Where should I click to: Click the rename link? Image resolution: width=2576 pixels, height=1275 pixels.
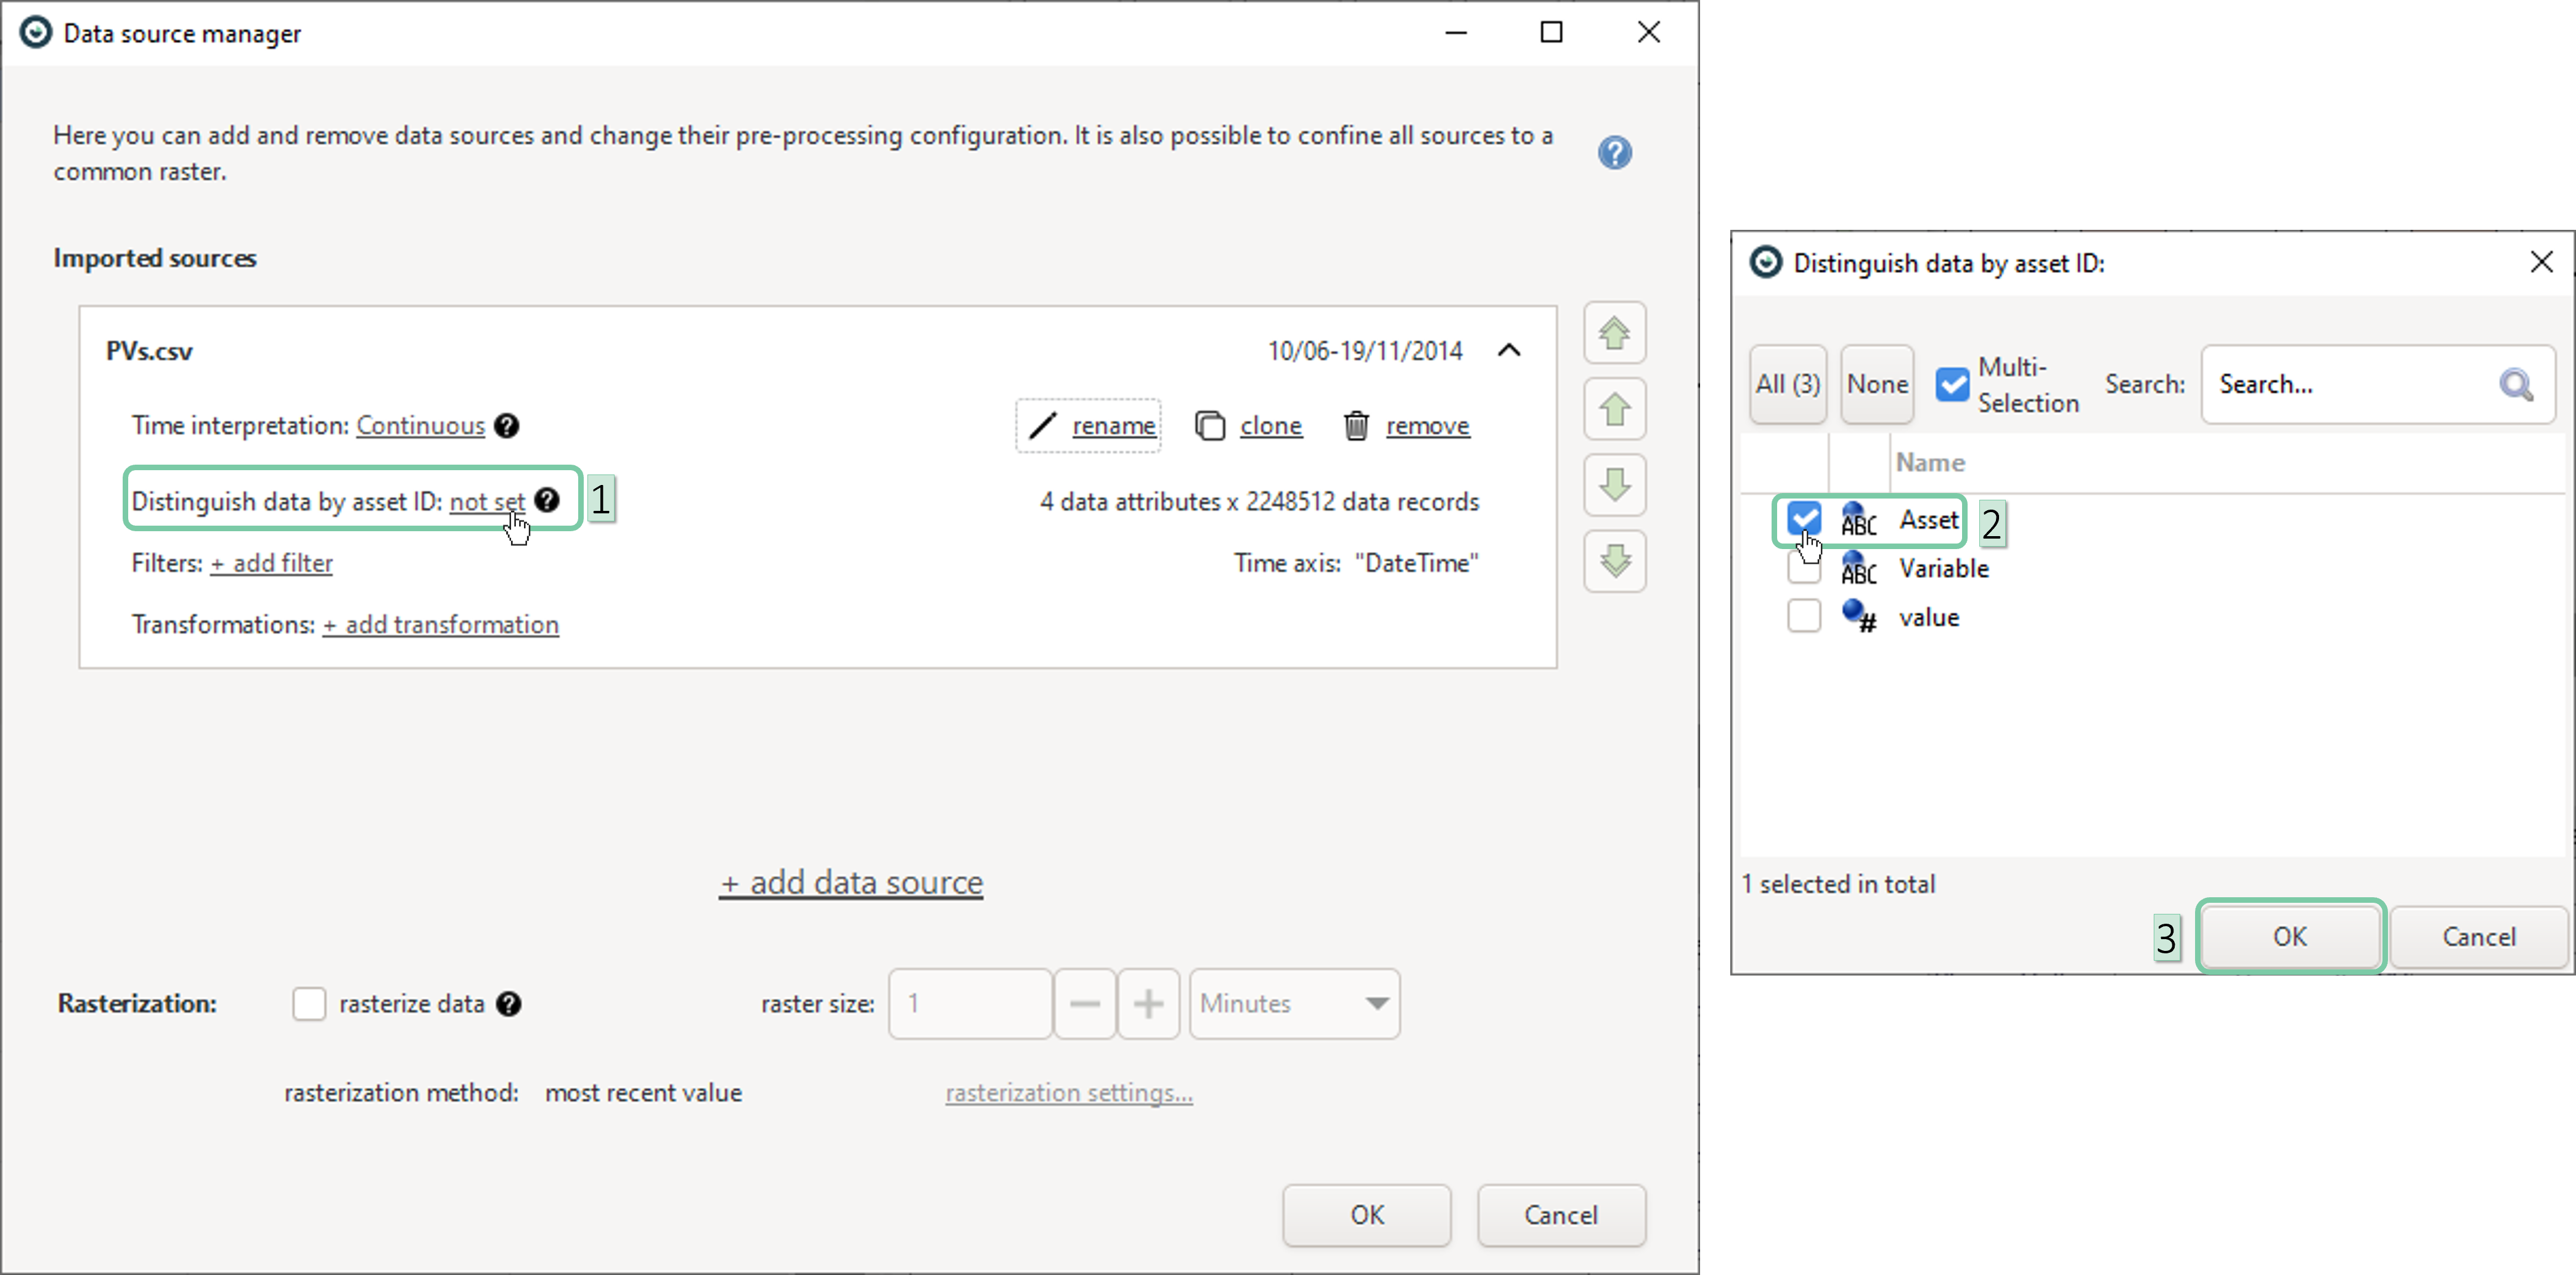pos(1113,426)
